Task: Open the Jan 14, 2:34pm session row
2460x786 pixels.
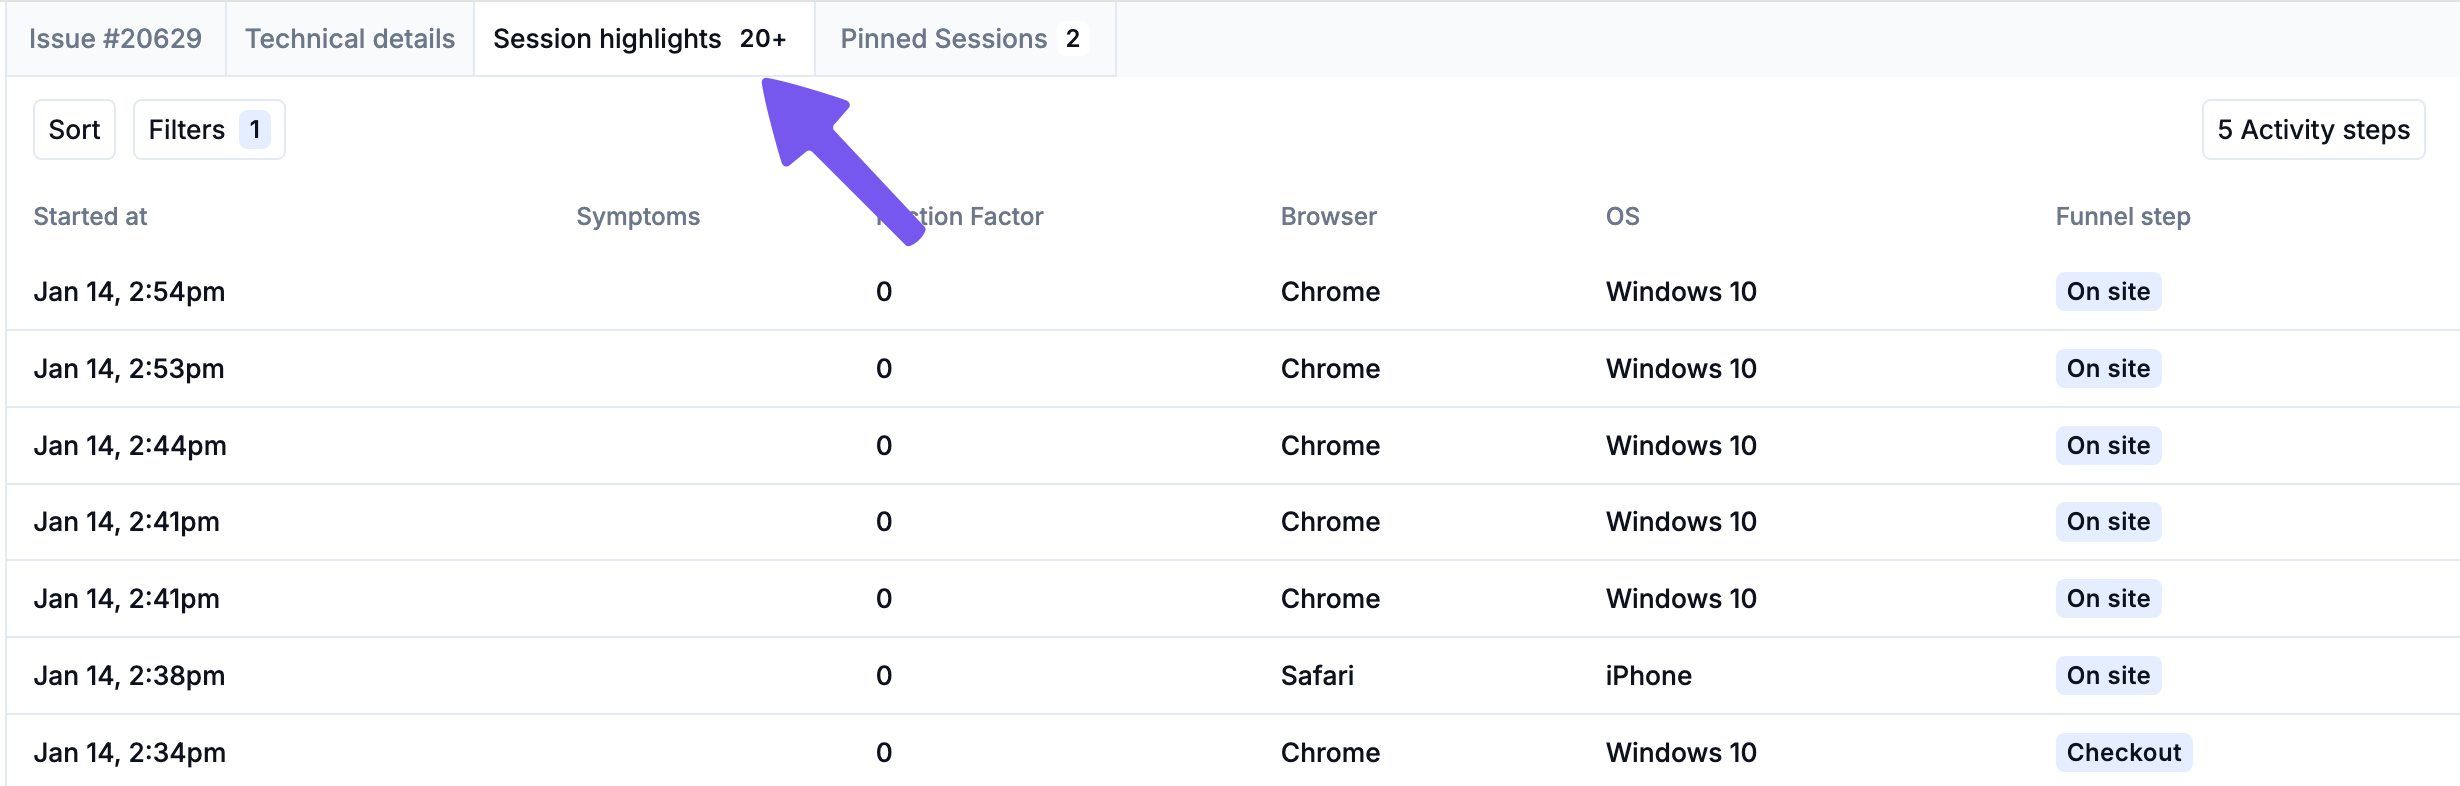Action: point(130,753)
